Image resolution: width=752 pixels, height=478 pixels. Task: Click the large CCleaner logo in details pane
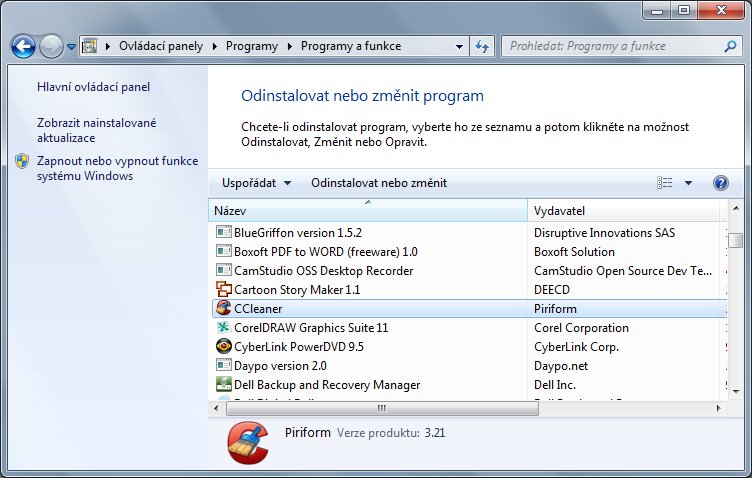pyautogui.click(x=248, y=443)
